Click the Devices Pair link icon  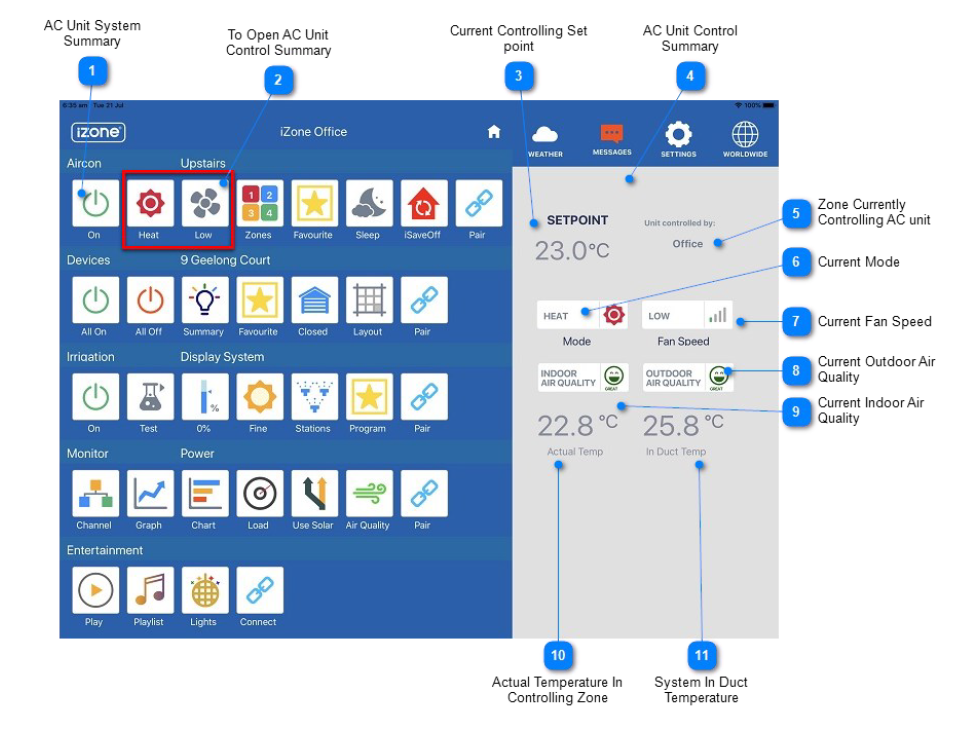point(423,300)
